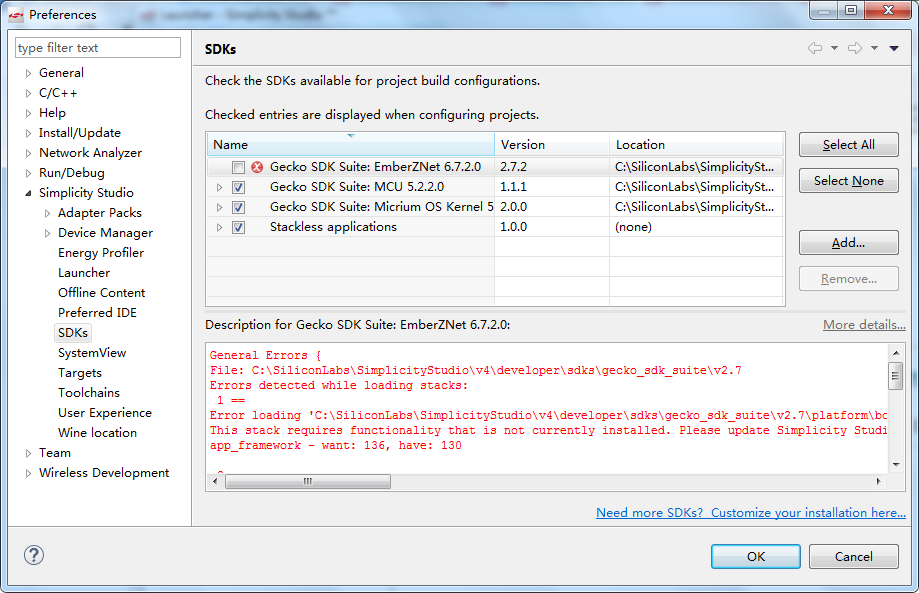The width and height of the screenshot is (919, 593).
Task: Open the Targets preference page
Action: 80,372
